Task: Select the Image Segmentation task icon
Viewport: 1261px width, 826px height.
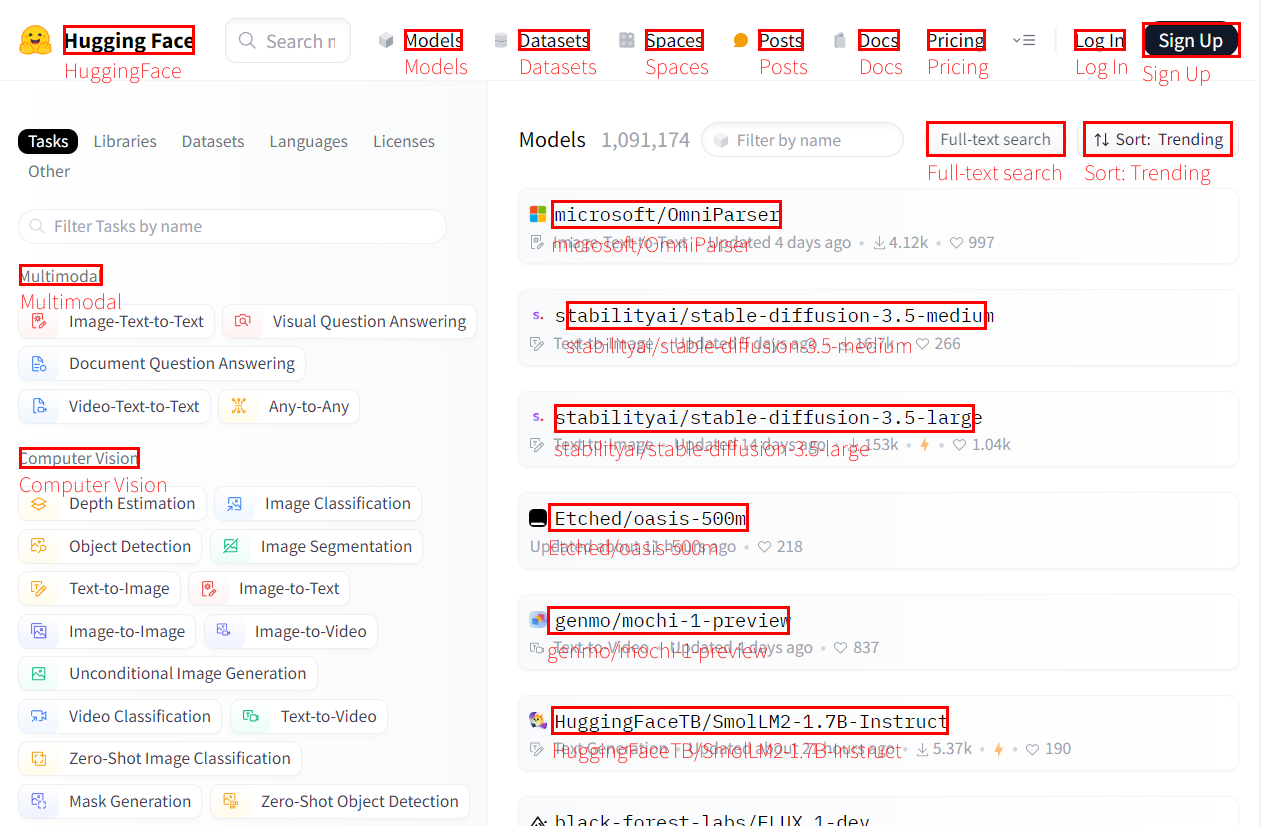Action: pyautogui.click(x=230, y=546)
